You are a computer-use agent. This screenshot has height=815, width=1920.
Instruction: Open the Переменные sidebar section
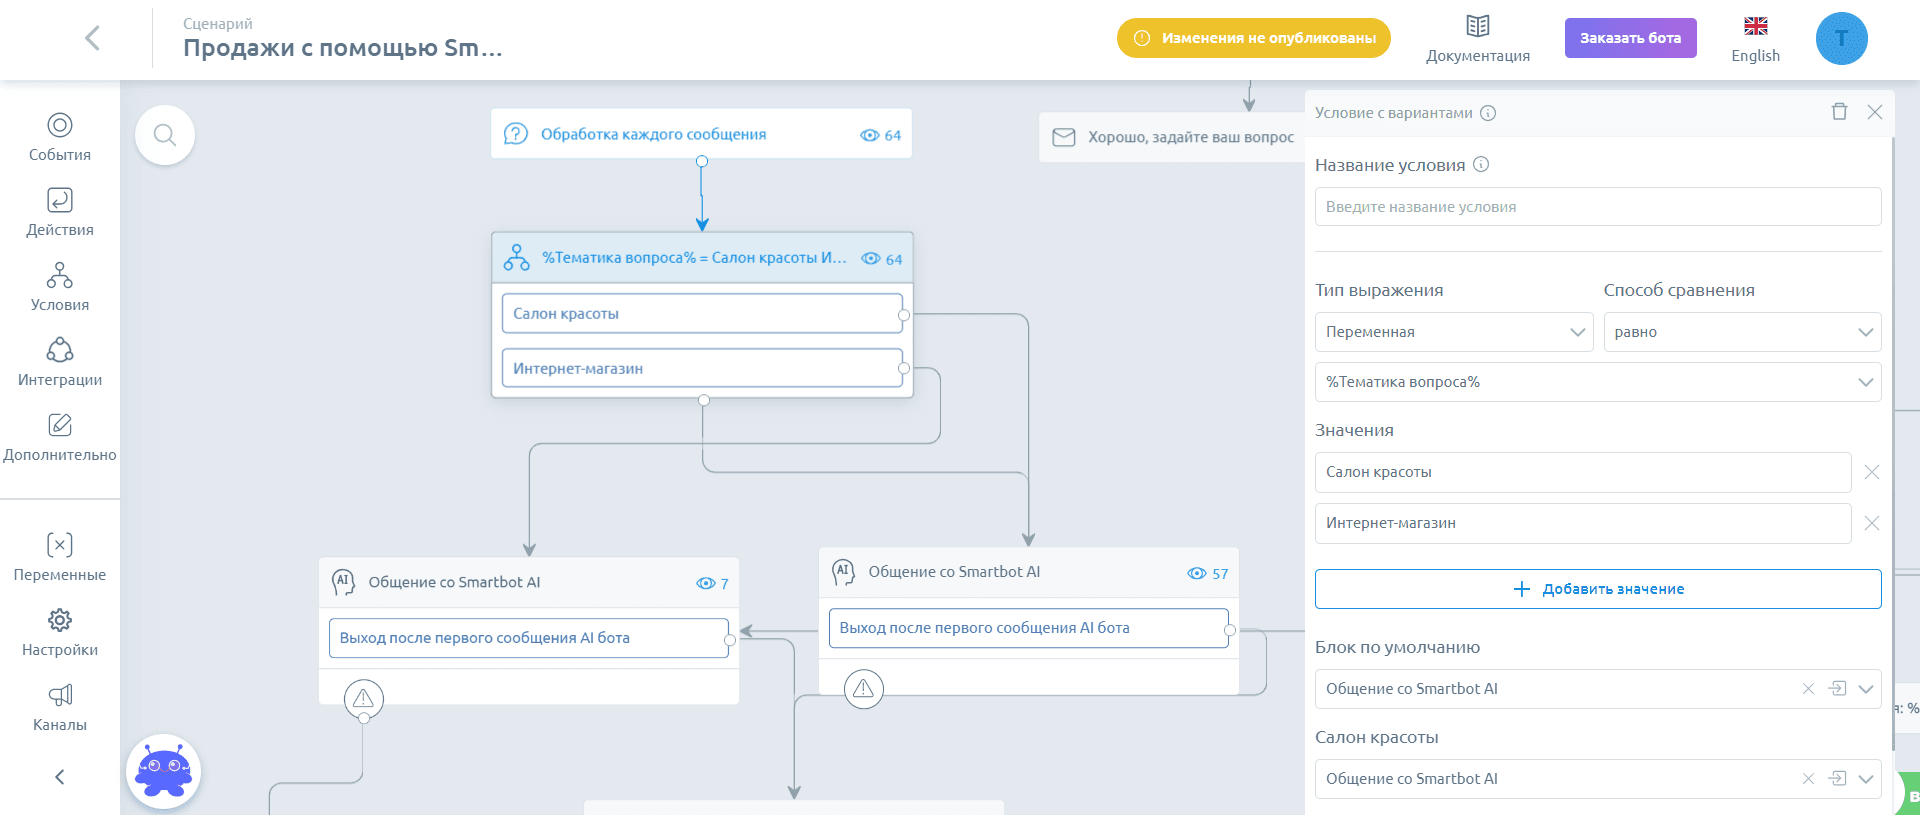[60, 557]
